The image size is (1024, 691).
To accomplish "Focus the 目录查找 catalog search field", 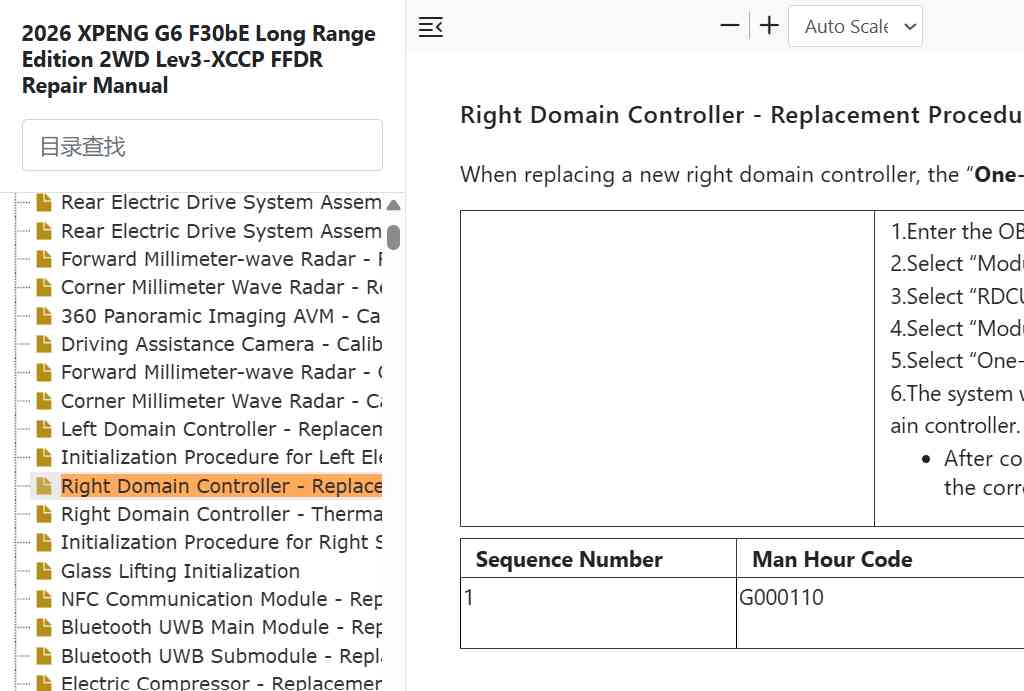I will [x=202, y=145].
